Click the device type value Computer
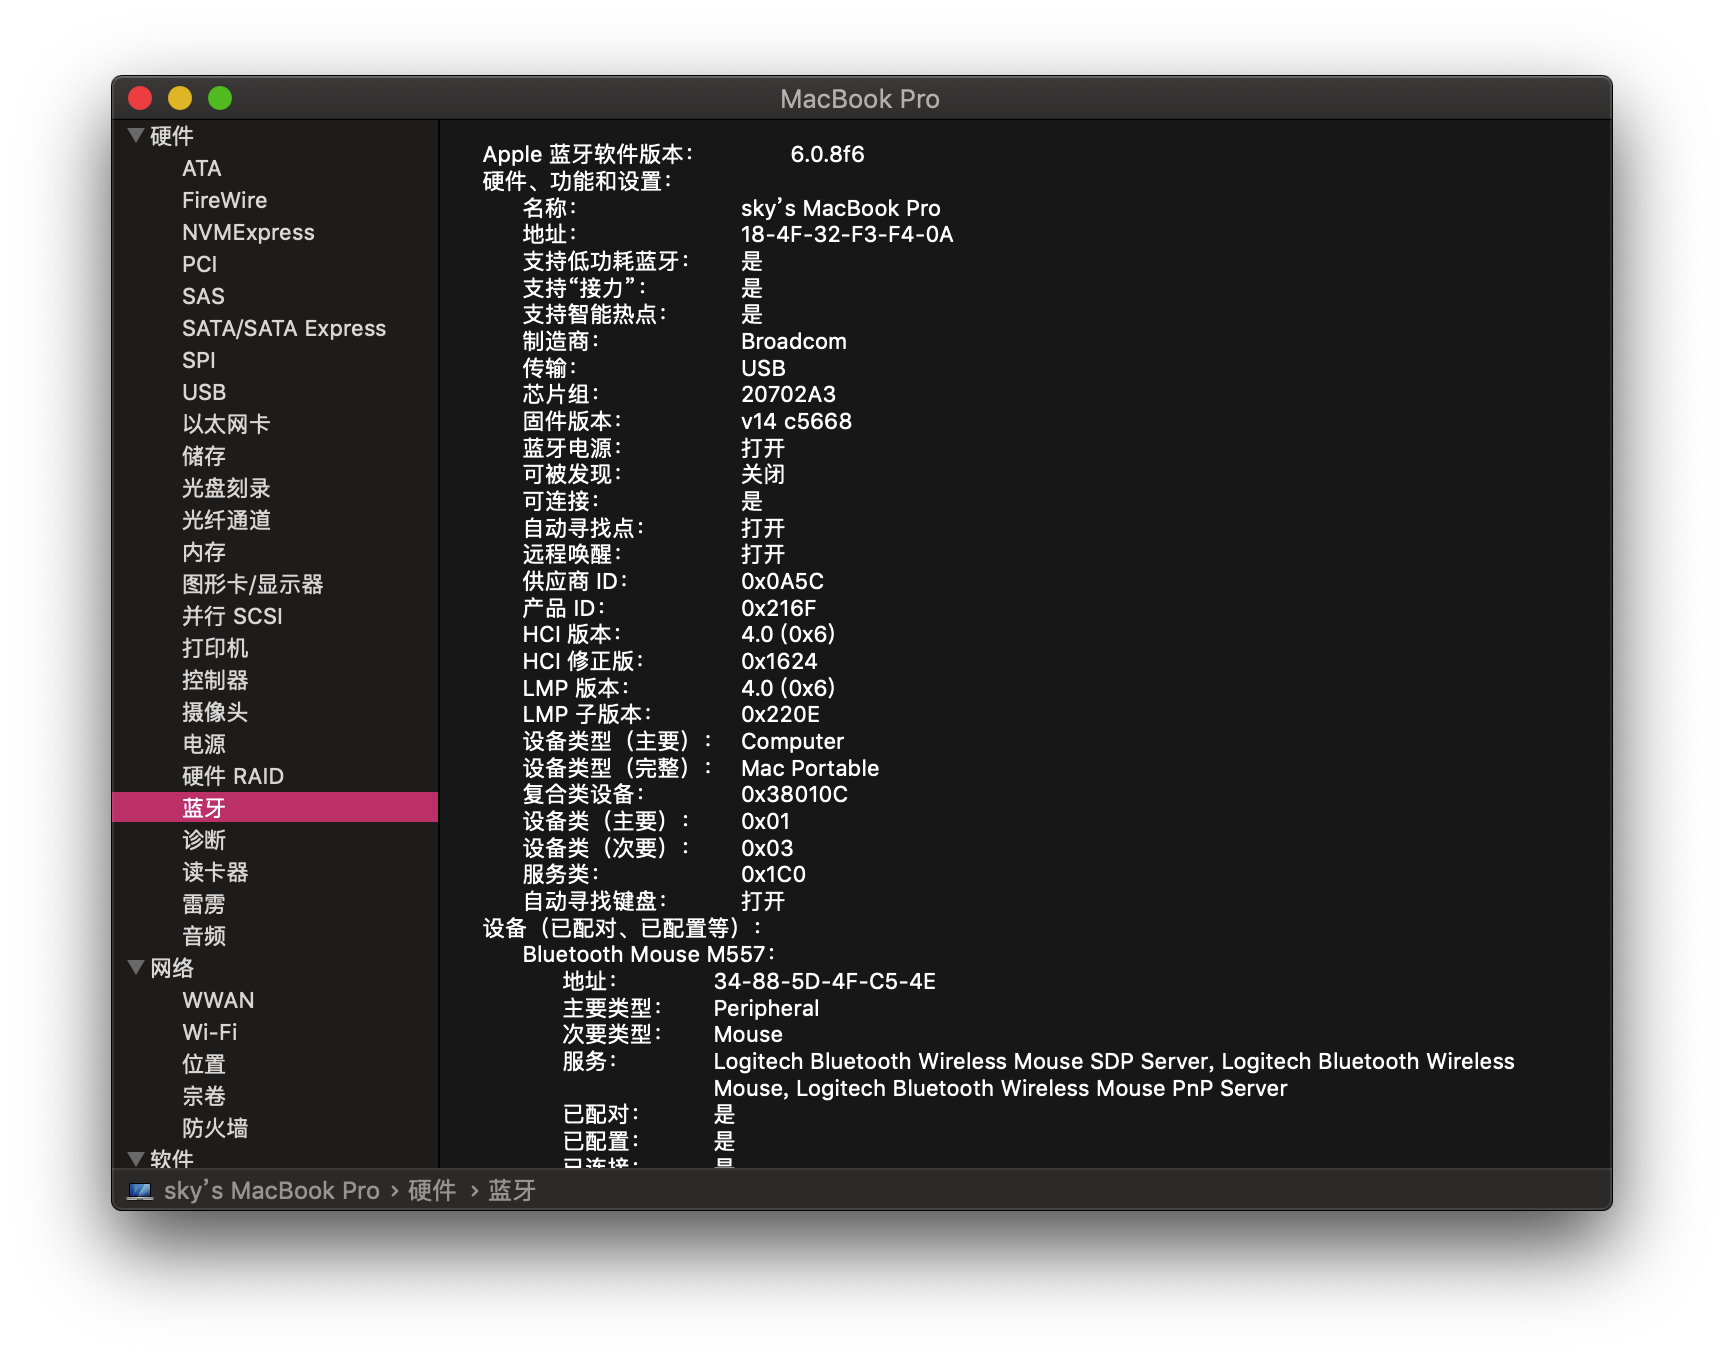Image resolution: width=1724 pixels, height=1358 pixels. 792,741
